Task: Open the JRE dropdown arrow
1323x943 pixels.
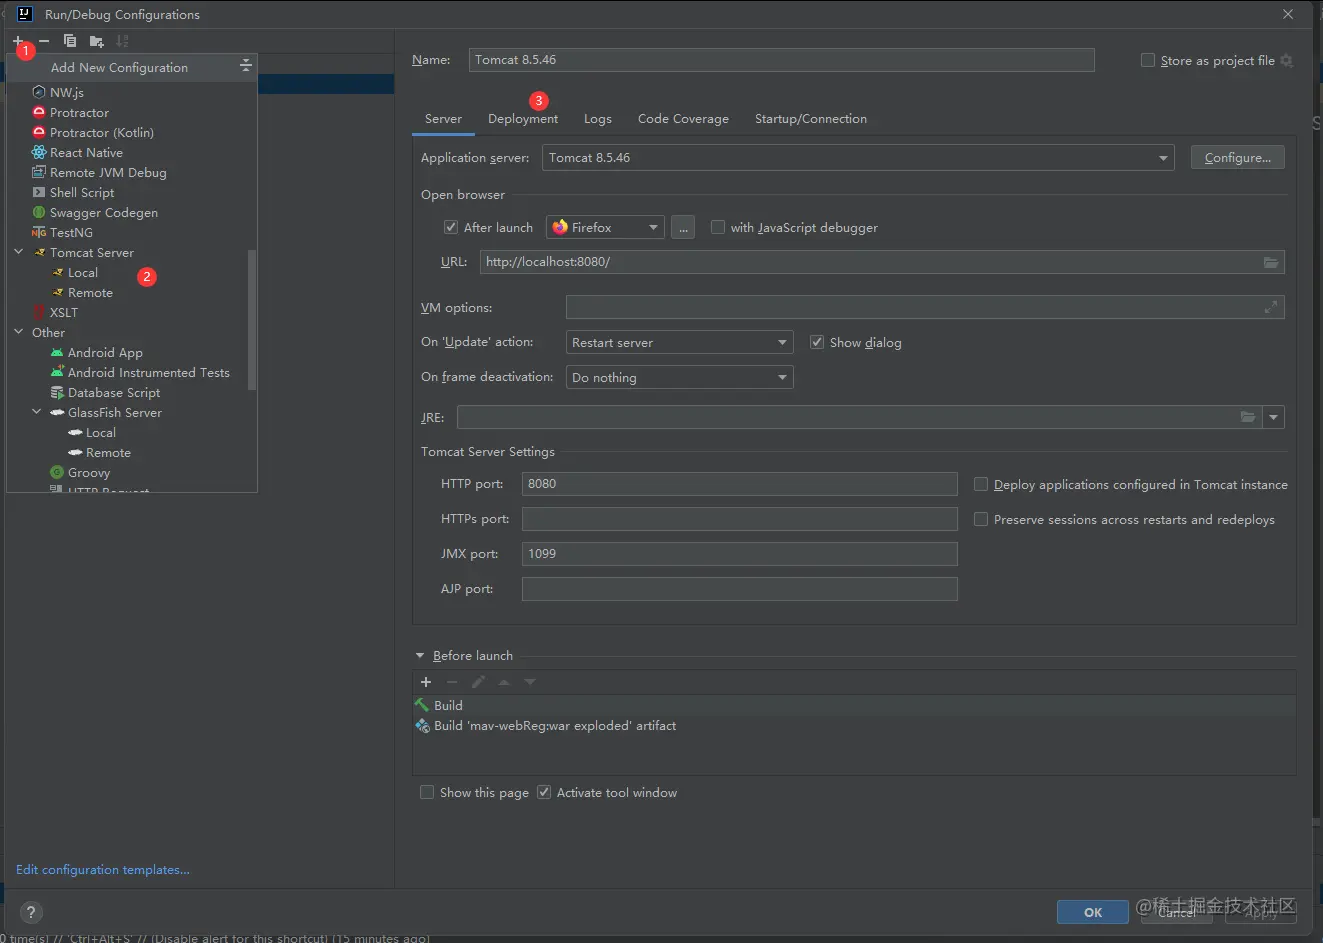Action: tap(1273, 417)
